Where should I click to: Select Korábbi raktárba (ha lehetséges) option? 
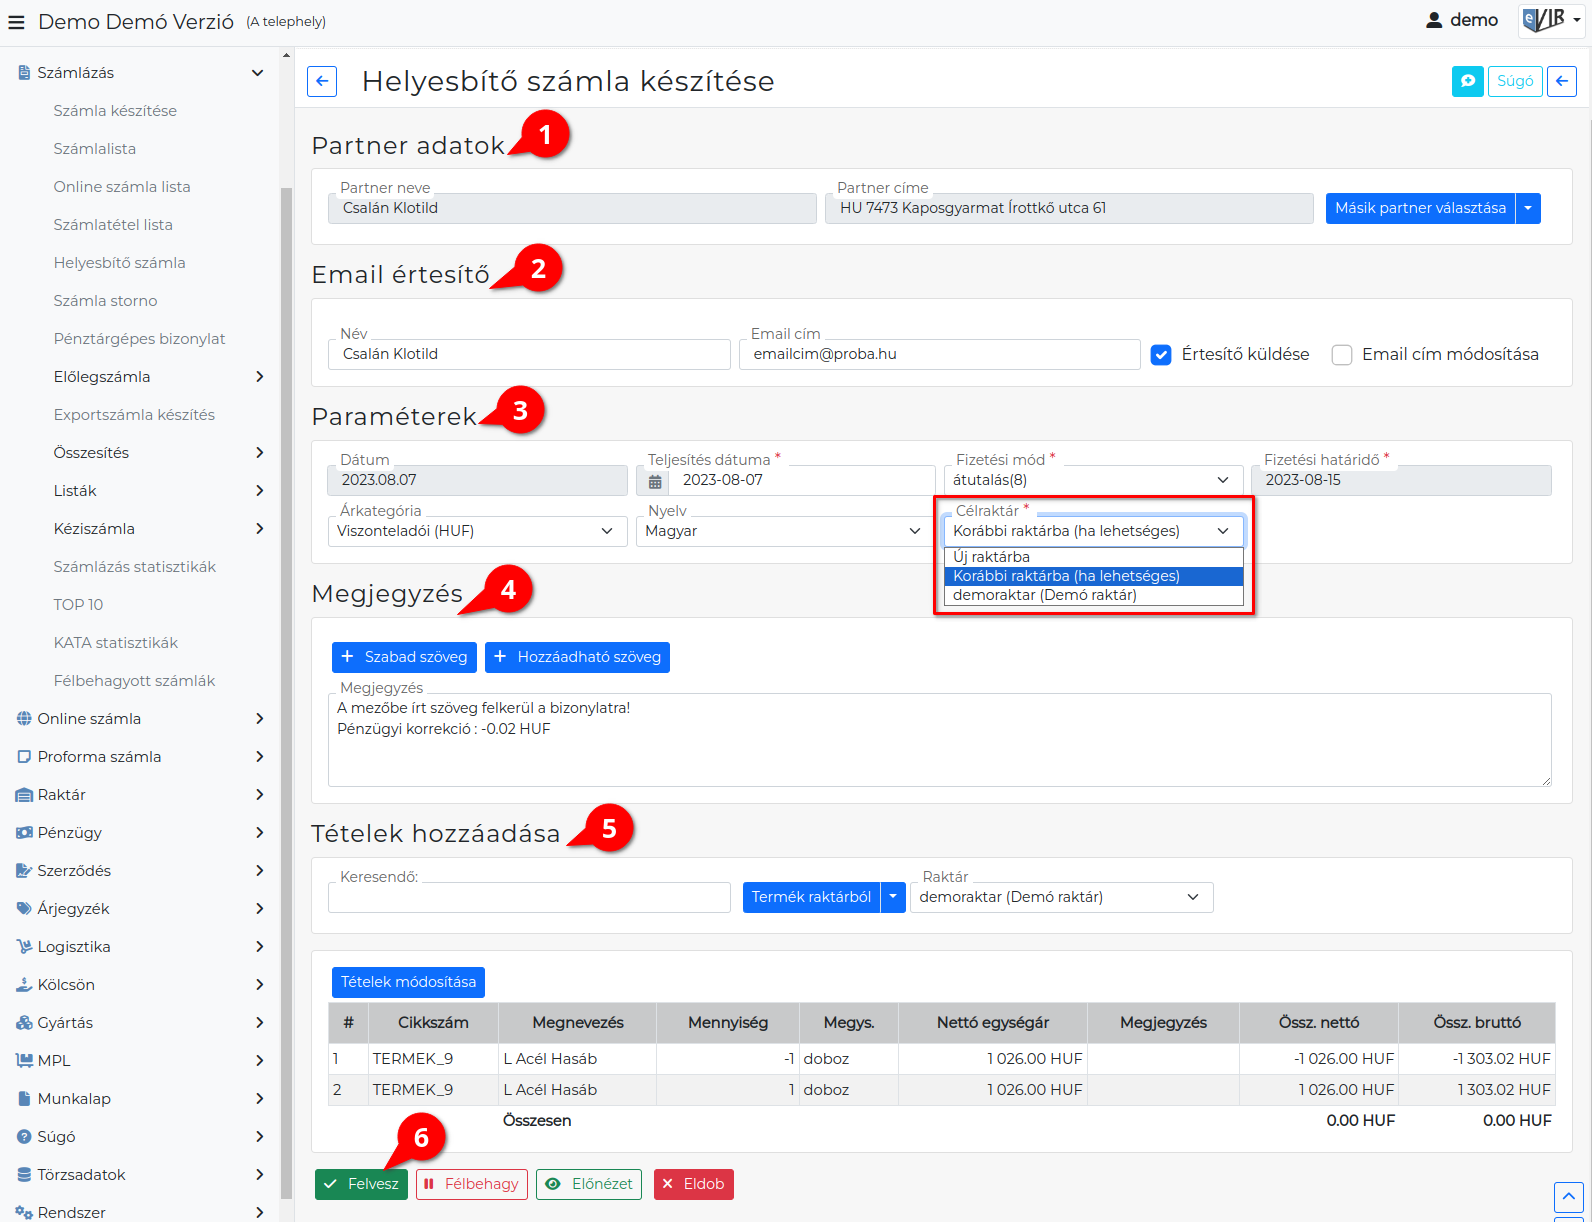pyautogui.click(x=1093, y=577)
